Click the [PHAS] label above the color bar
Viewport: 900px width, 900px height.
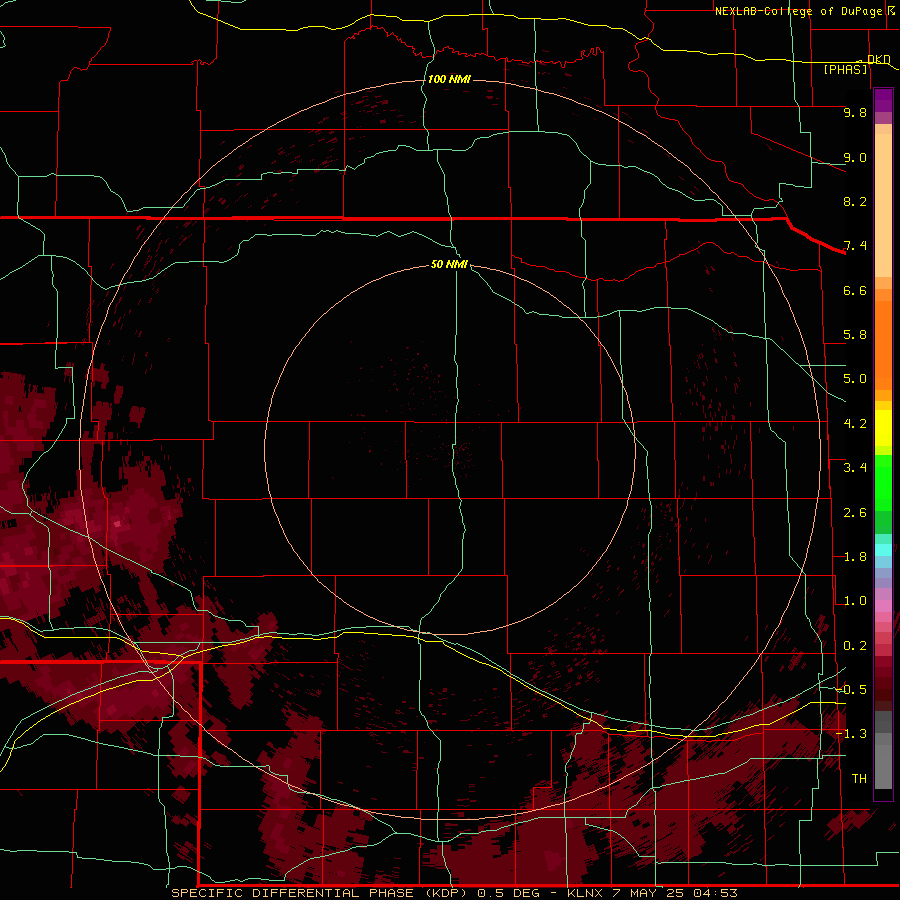pos(845,69)
